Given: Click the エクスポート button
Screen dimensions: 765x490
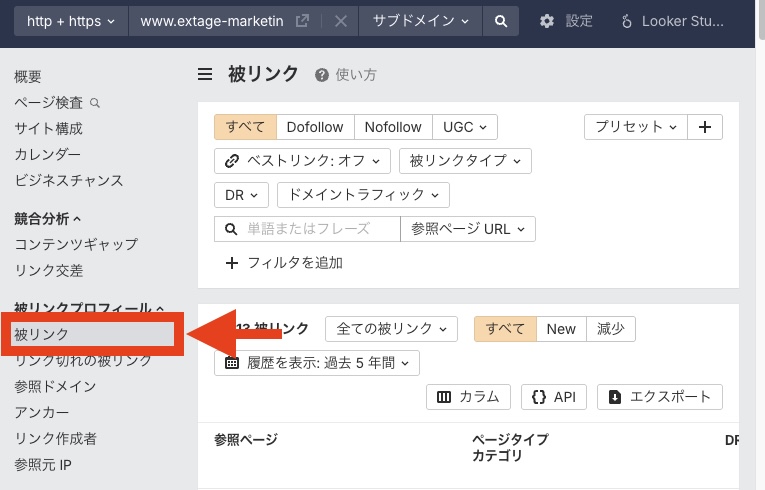Looking at the screenshot, I should [x=660, y=397].
